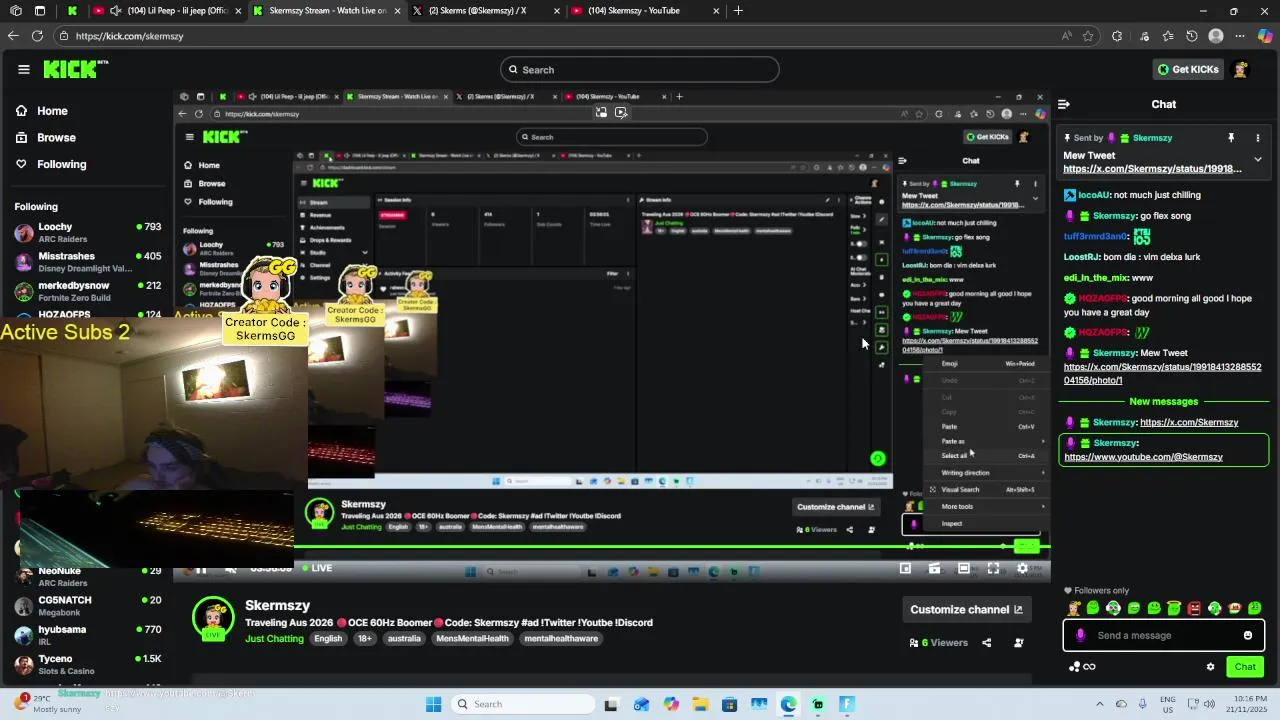Click the Get KICKs button

pos(1188,69)
